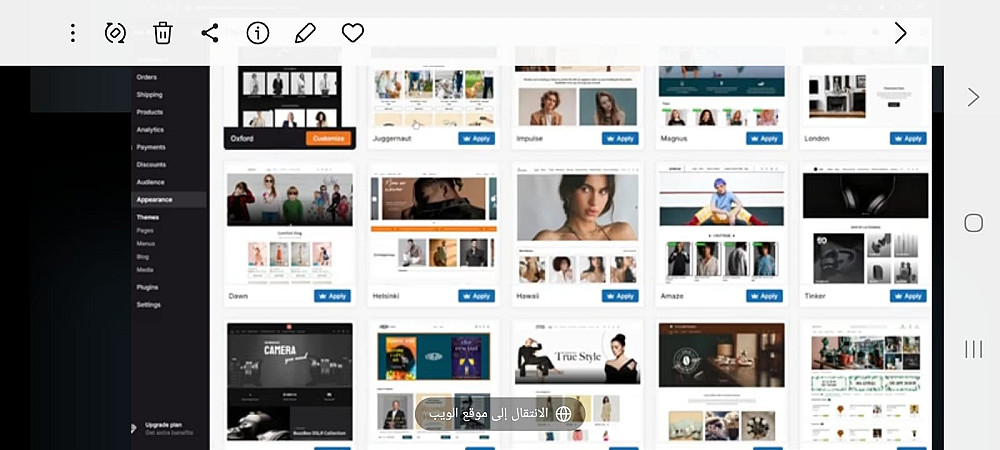Viewport: 1000px width, 450px height.
Task: Select Pages under Appearance
Action: 145,231
